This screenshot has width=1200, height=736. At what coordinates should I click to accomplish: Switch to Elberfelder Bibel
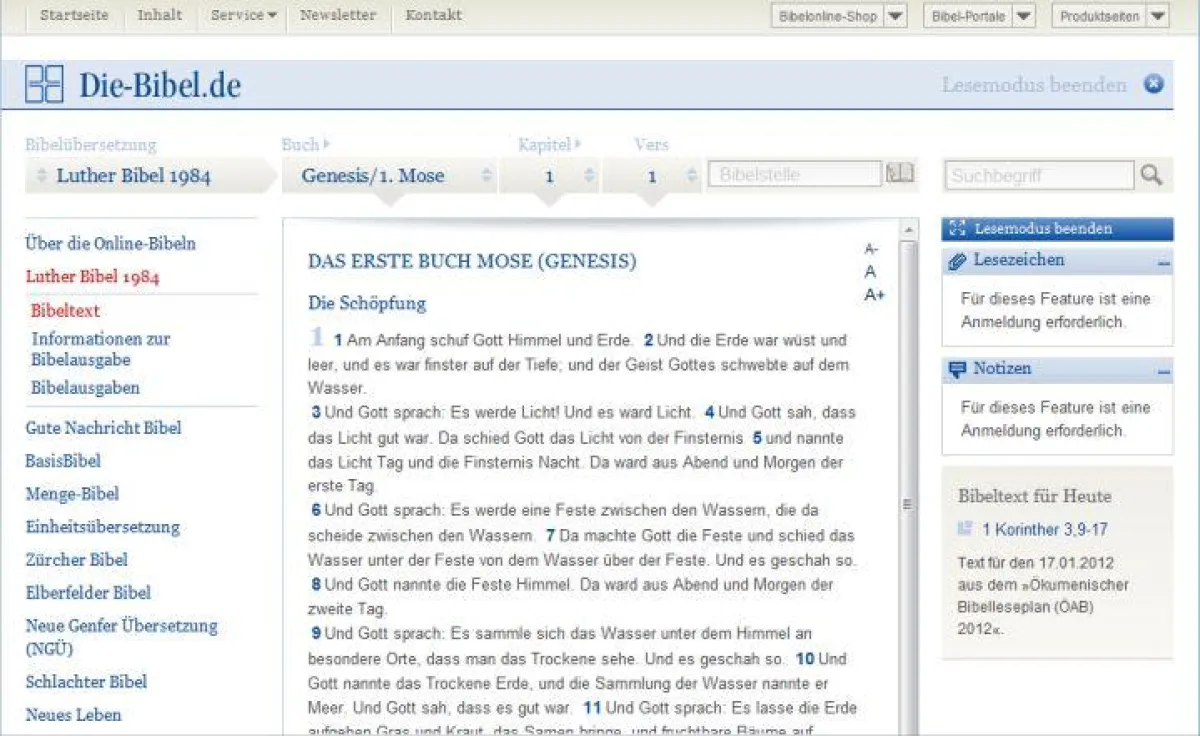pos(87,593)
